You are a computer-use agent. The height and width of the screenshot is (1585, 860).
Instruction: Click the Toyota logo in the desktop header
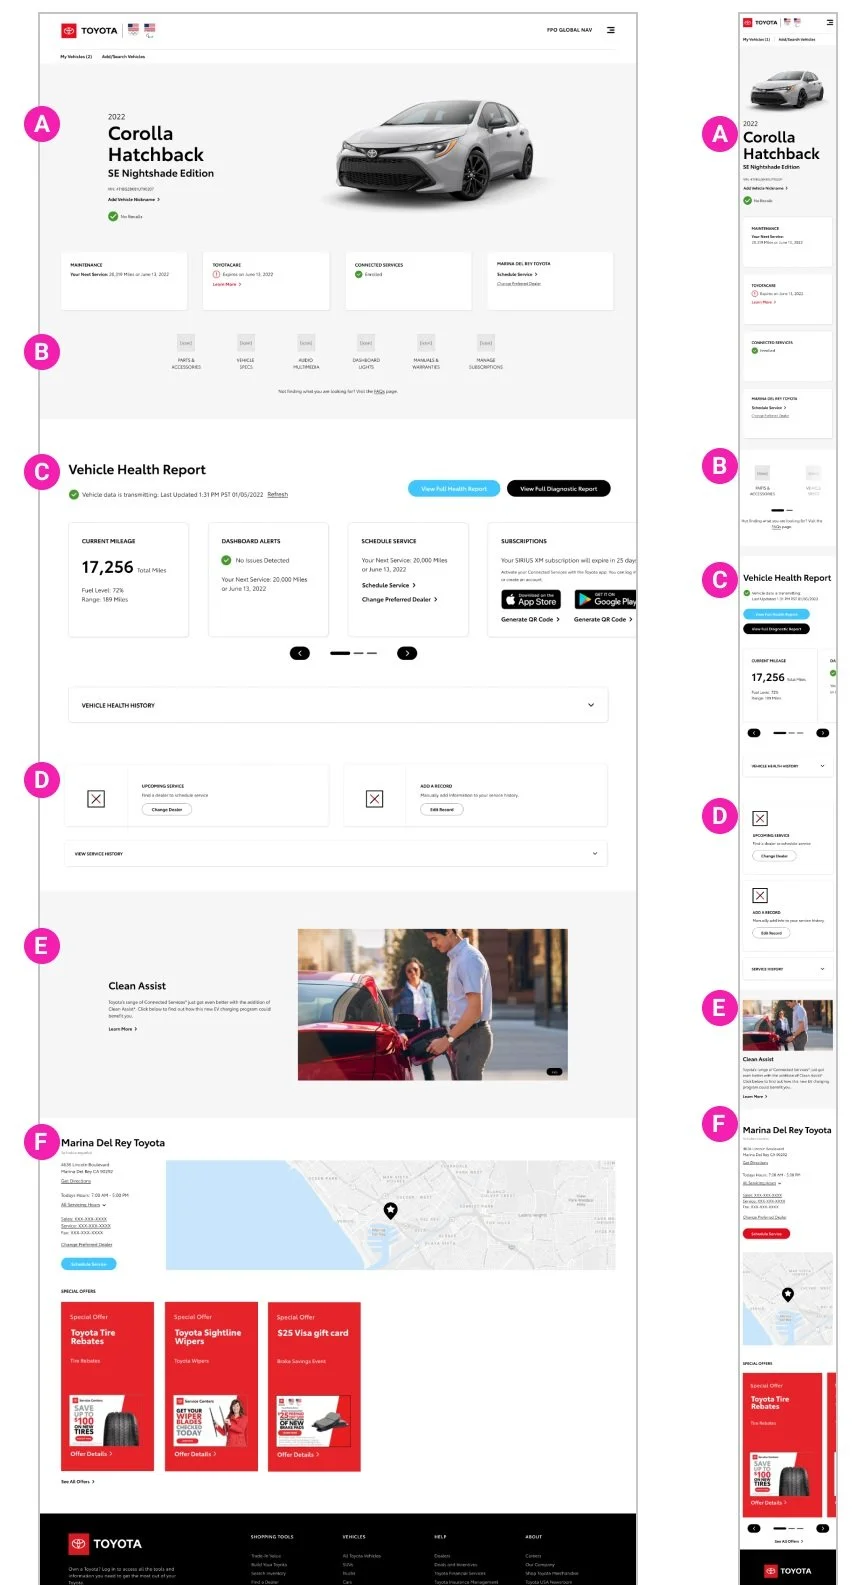coord(89,30)
